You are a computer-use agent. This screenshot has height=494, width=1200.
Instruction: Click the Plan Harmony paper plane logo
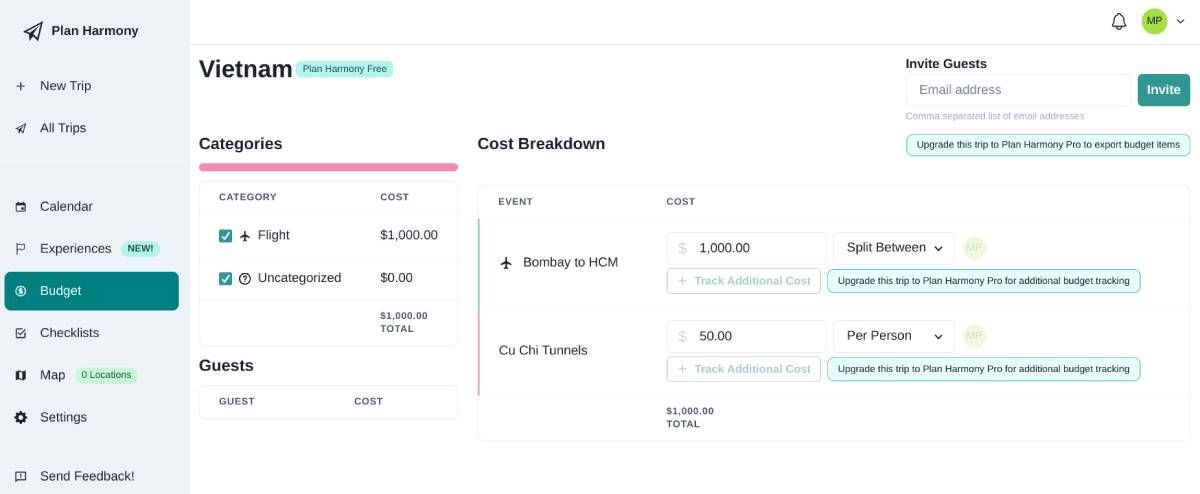pyautogui.click(x=33, y=31)
